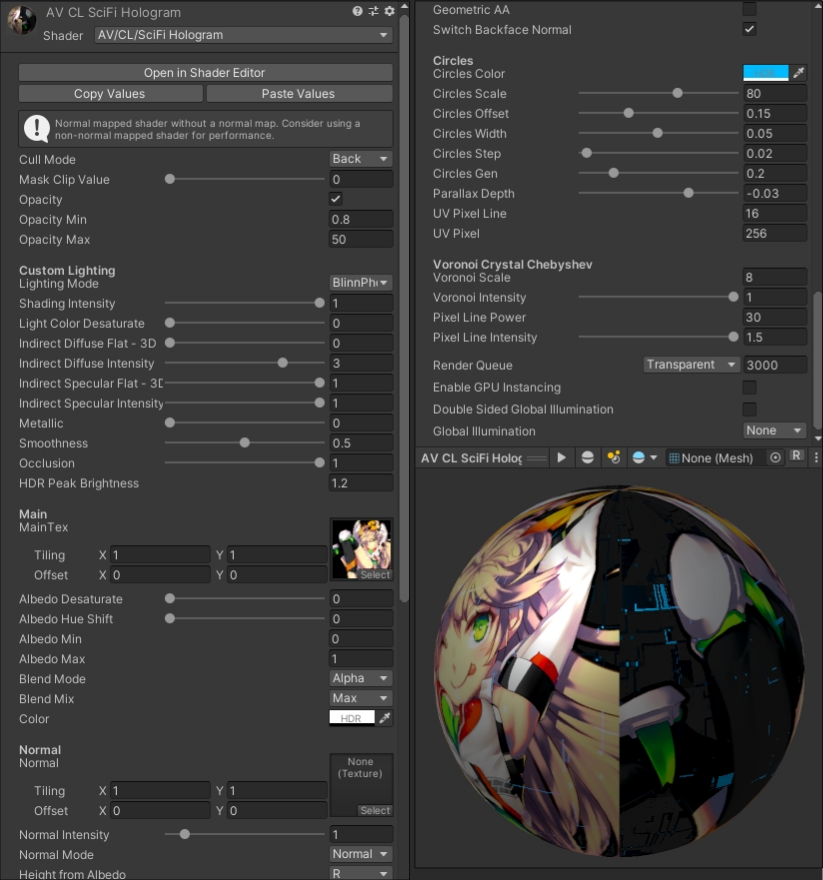Click the Copy Values button
823x880 pixels.
pyautogui.click(x=110, y=92)
